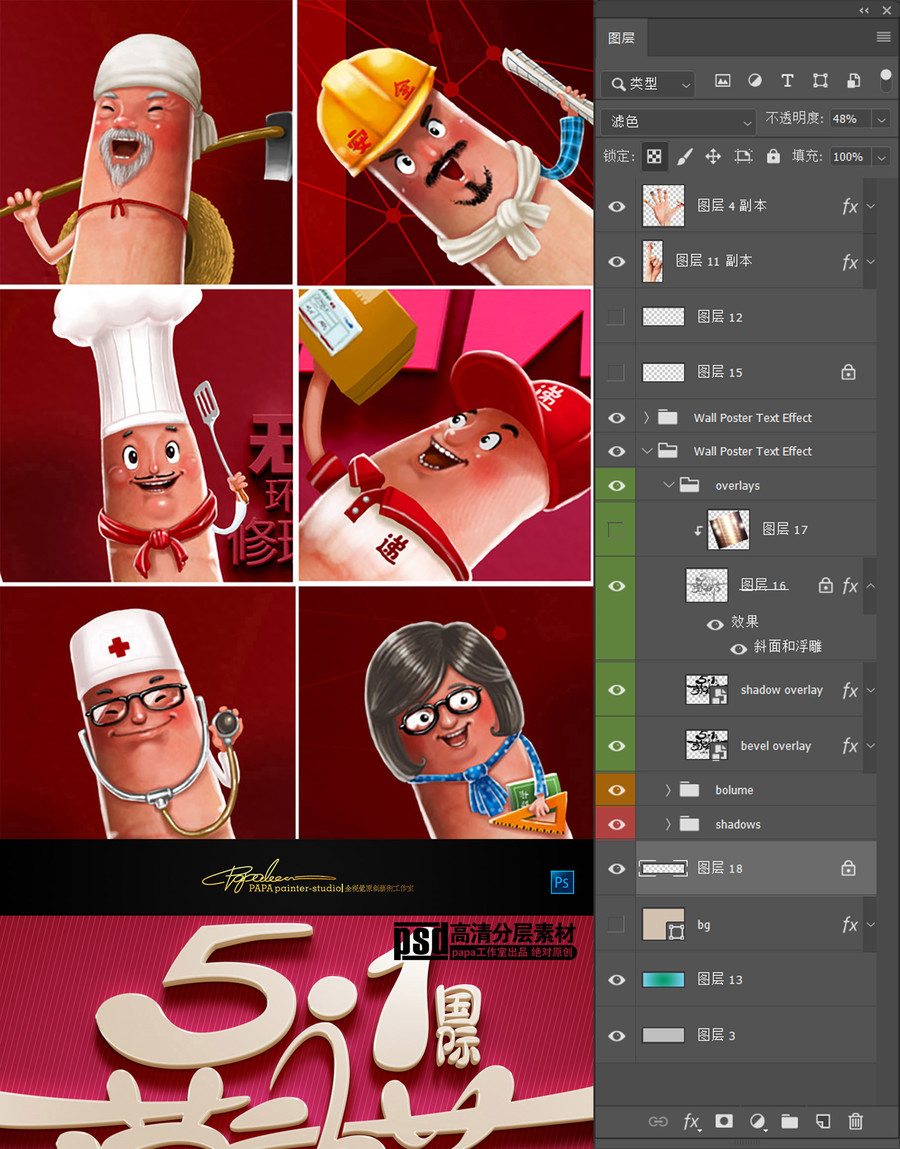This screenshot has width=900, height=1149.
Task: Open the 类型 filter type dropdown
Action: pyautogui.click(x=647, y=84)
